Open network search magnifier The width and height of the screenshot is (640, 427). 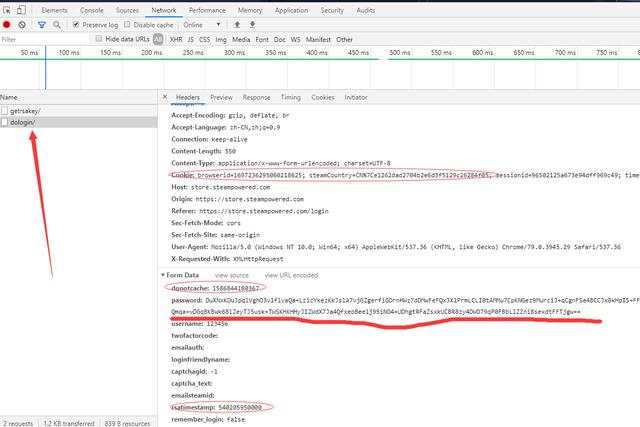click(x=57, y=25)
